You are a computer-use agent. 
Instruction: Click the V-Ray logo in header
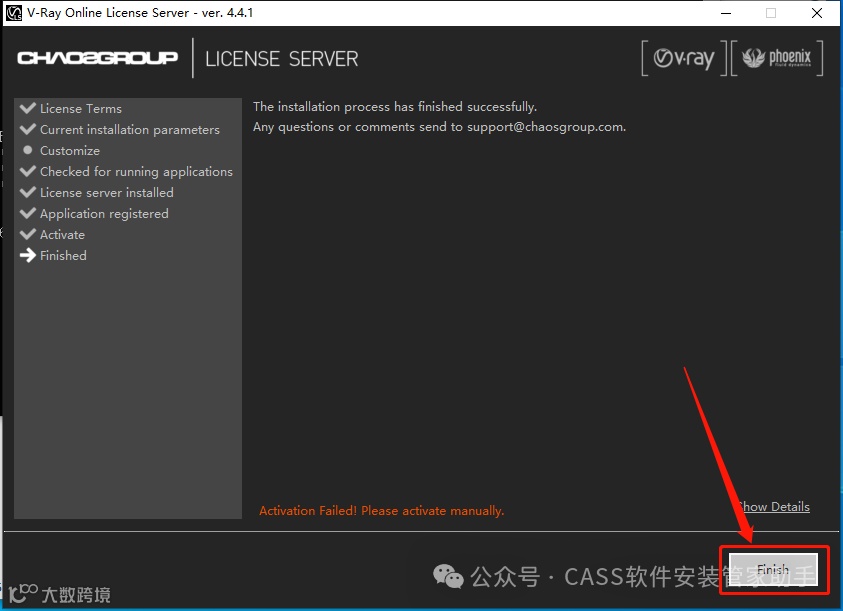point(684,58)
